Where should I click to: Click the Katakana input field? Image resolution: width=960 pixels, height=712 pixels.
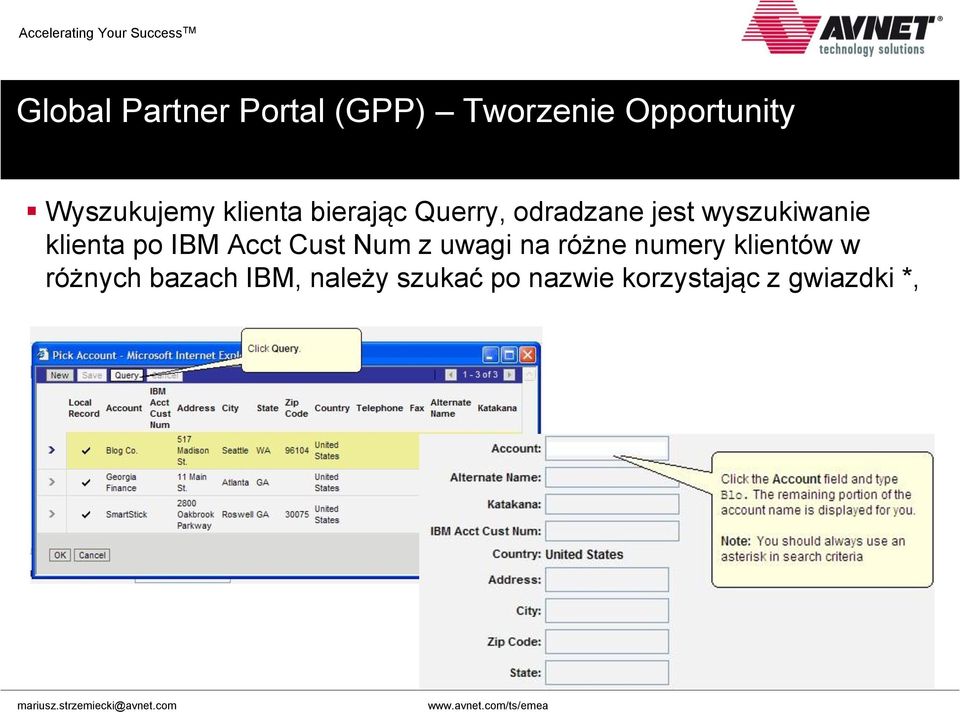tap(612, 504)
